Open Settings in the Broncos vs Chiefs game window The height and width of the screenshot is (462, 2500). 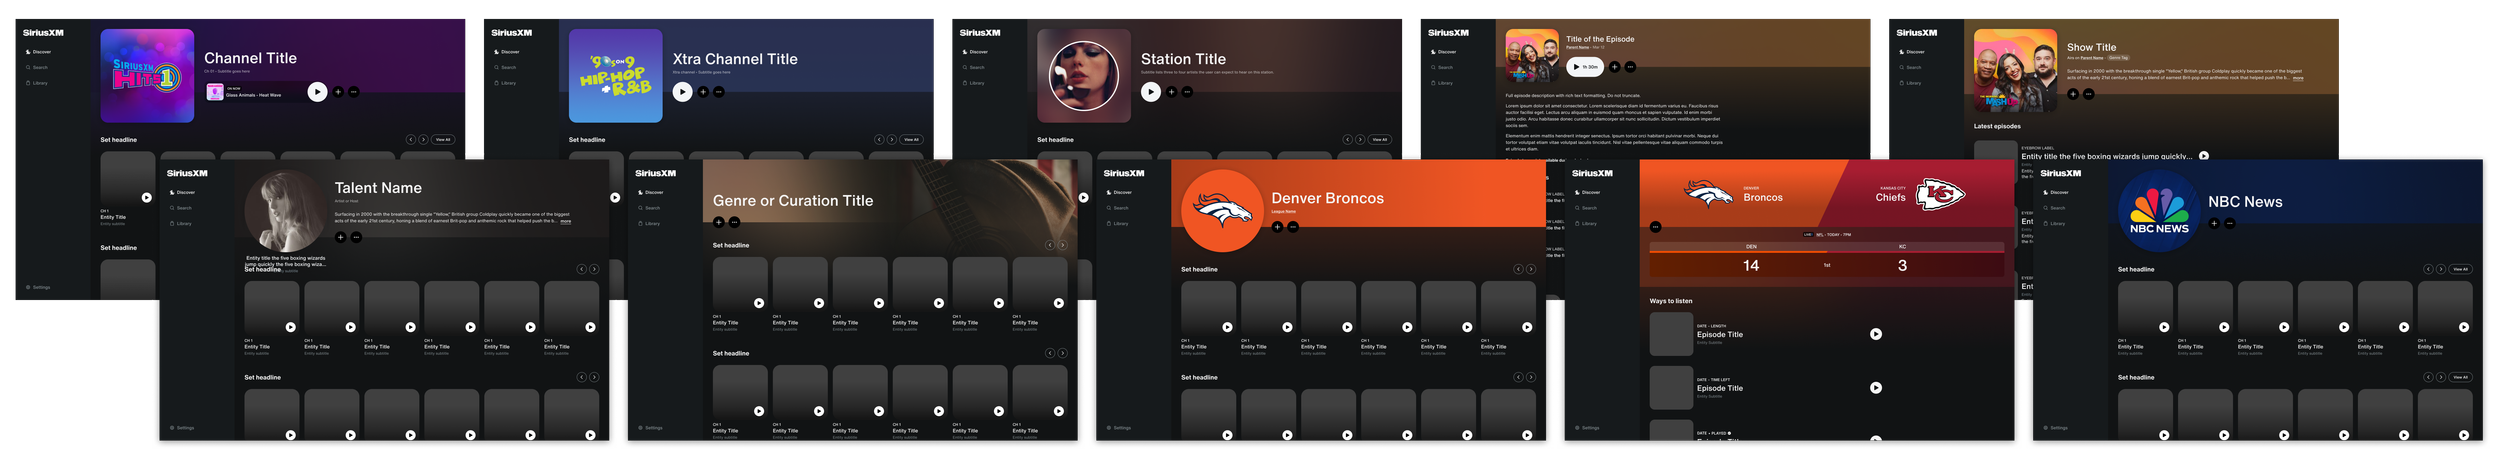[1587, 428]
